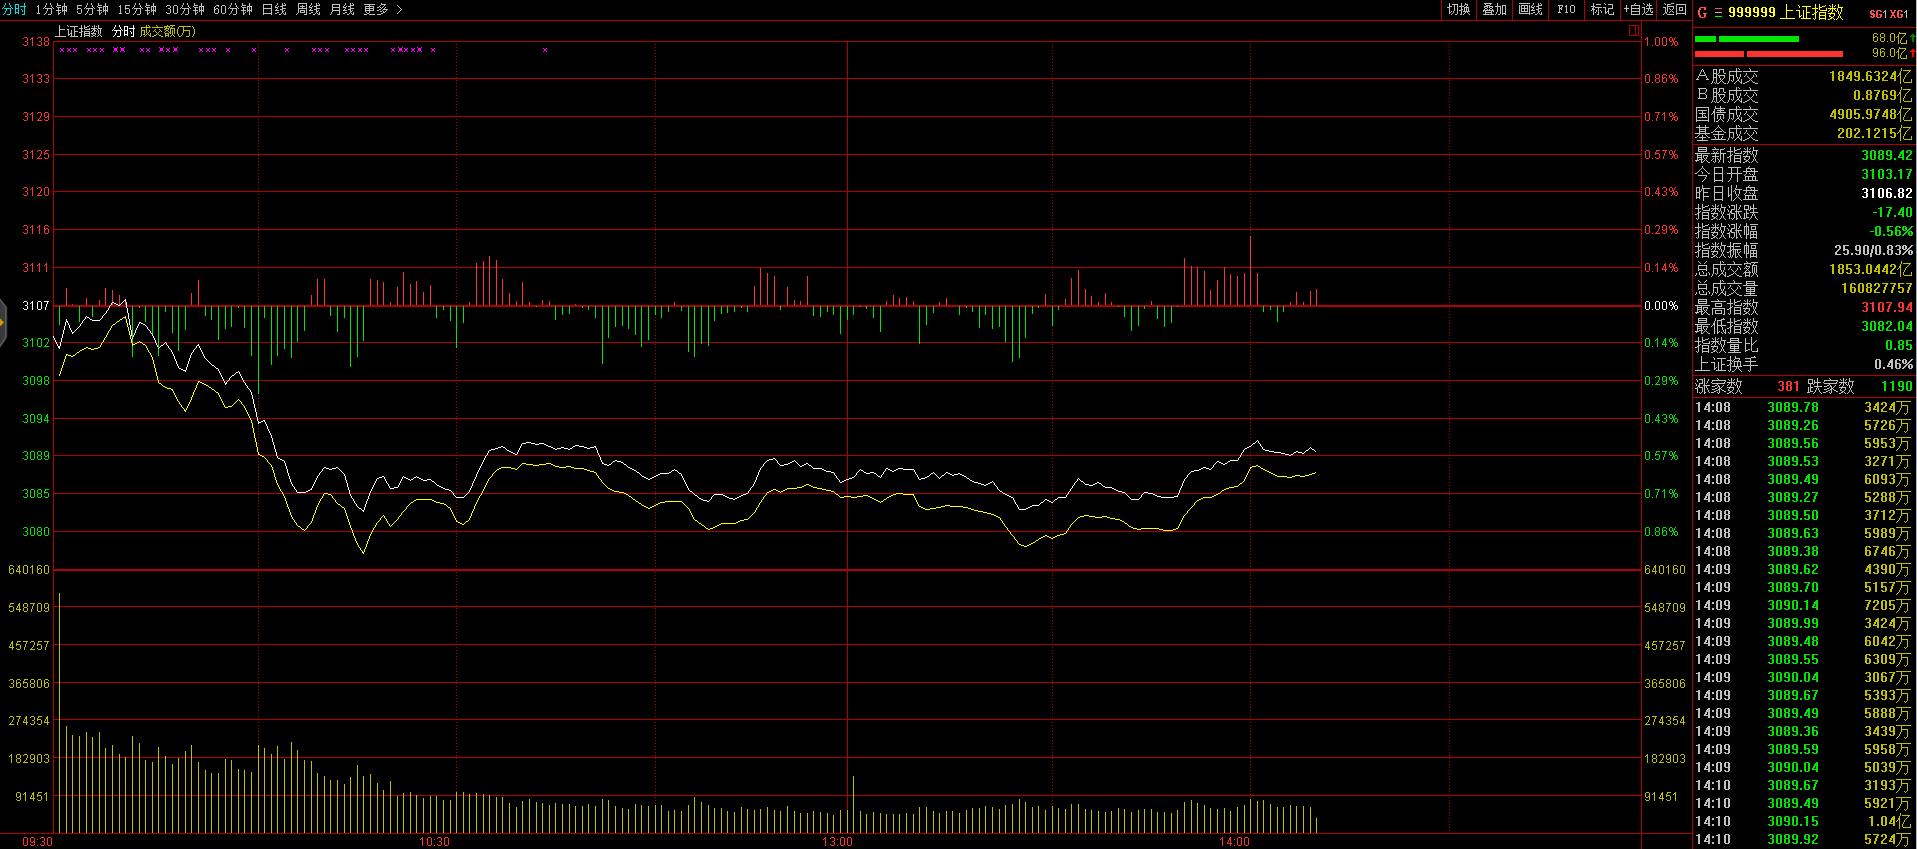Screen dimensions: 1917x849
Task: Click the red G icon beside 999999
Action: coord(1703,13)
